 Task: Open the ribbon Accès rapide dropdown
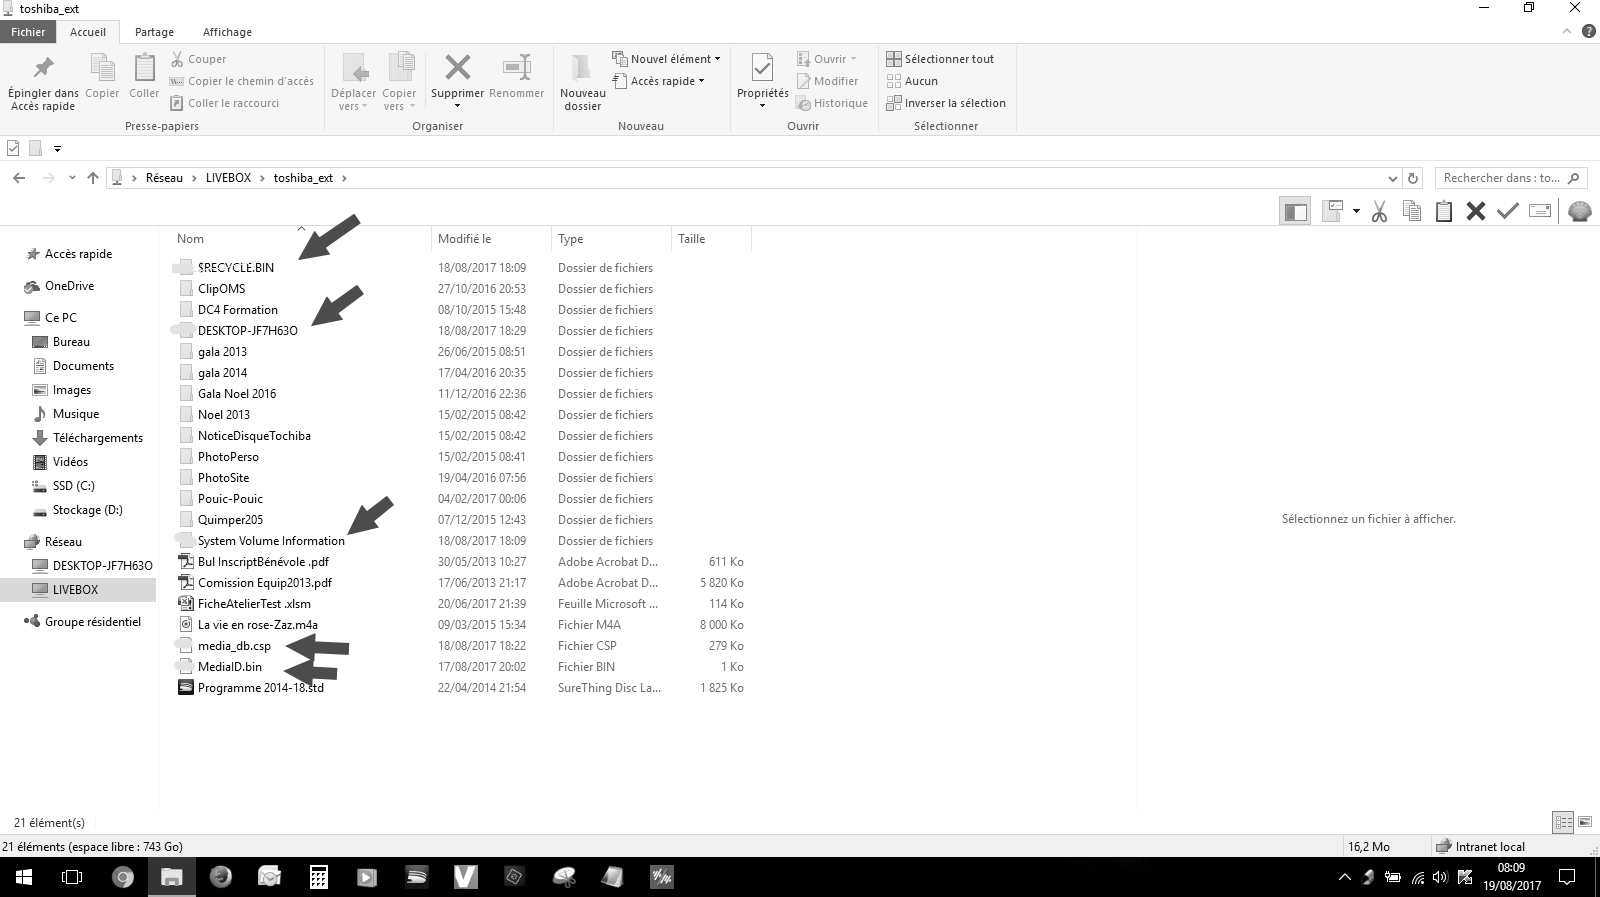pos(658,81)
